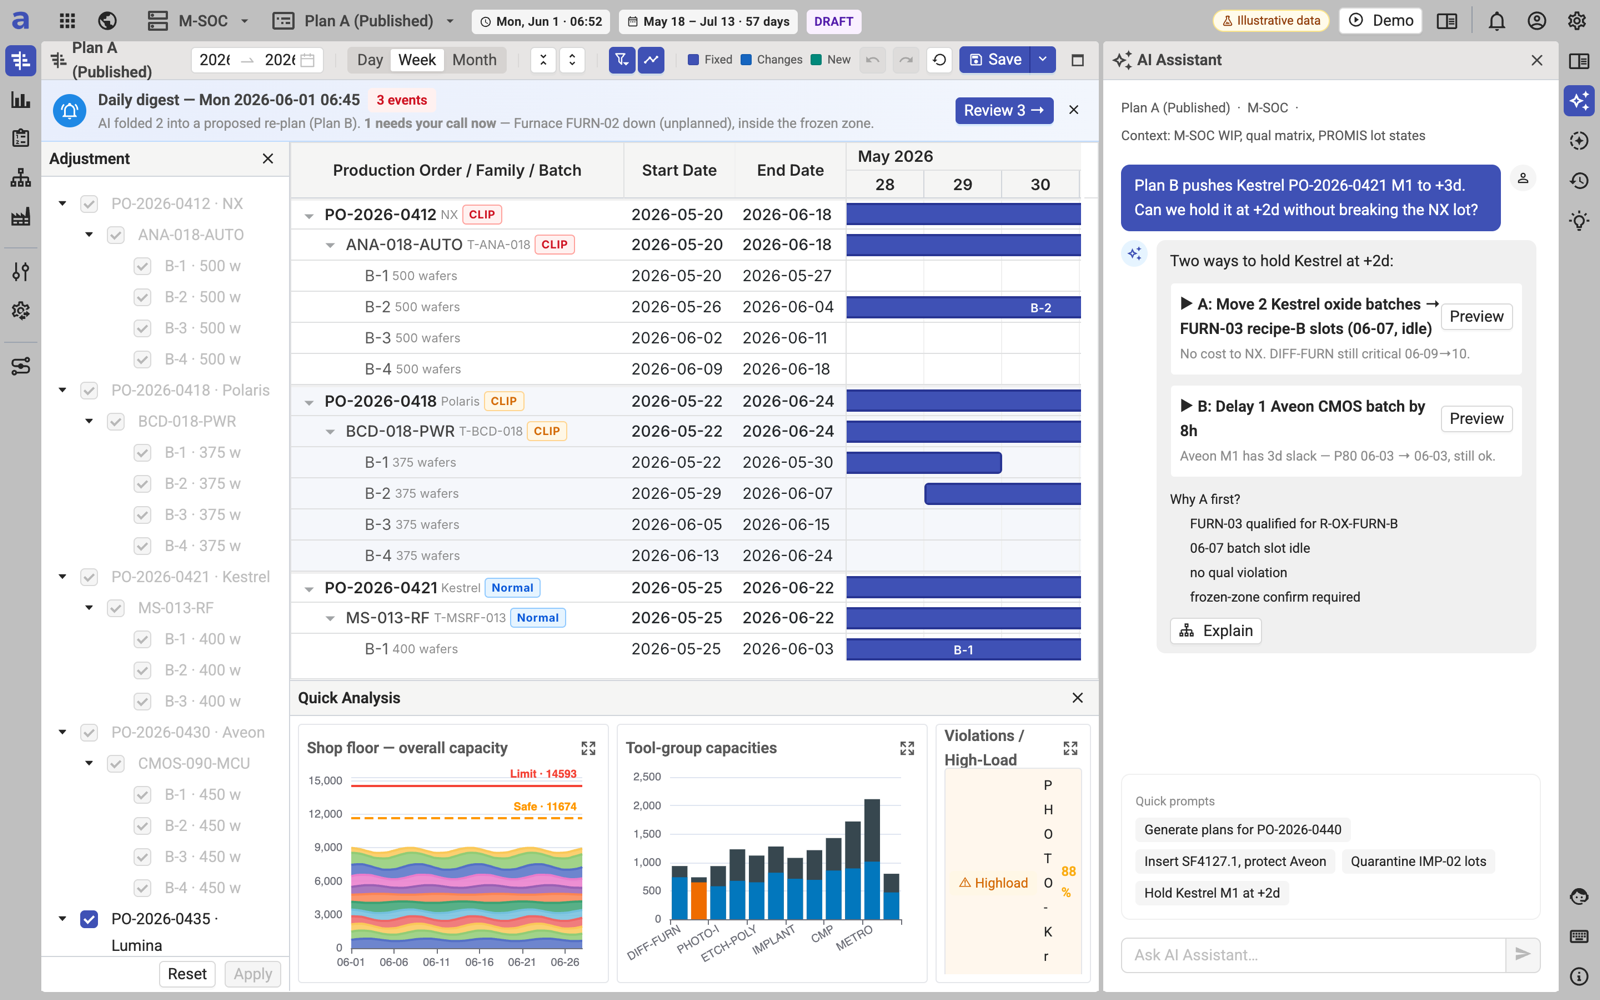Click the undo arrow icon

coord(873,60)
